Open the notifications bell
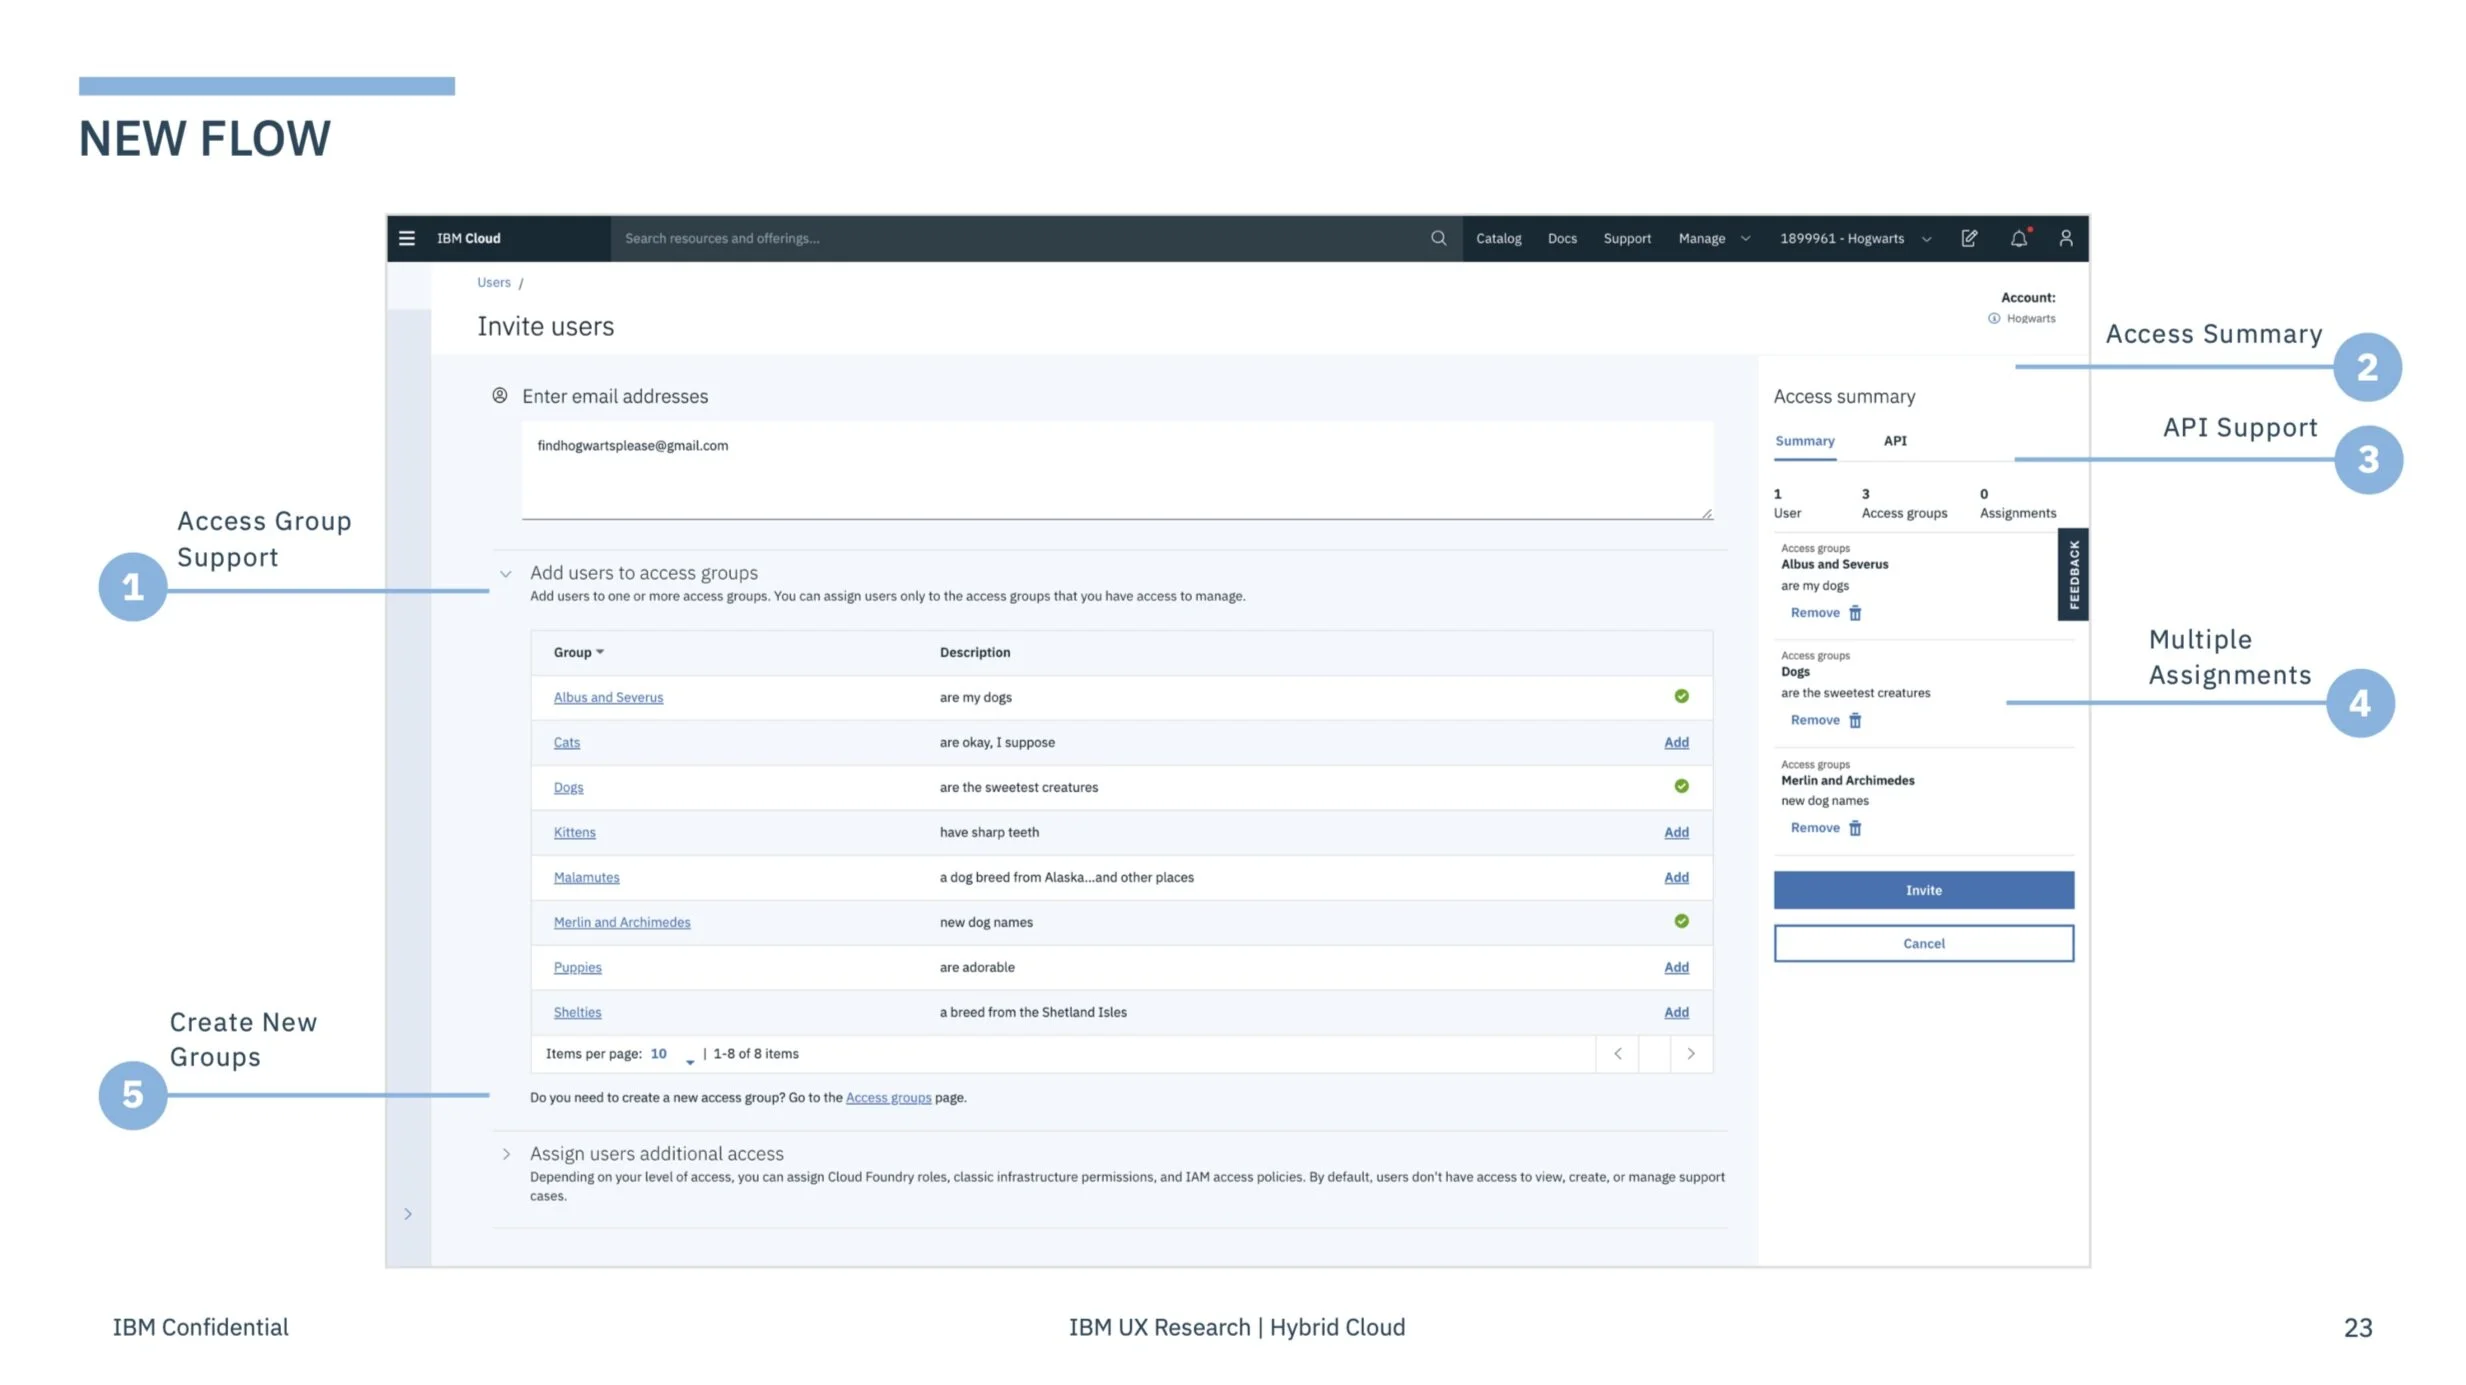The width and height of the screenshot is (2466, 1385). point(2018,238)
